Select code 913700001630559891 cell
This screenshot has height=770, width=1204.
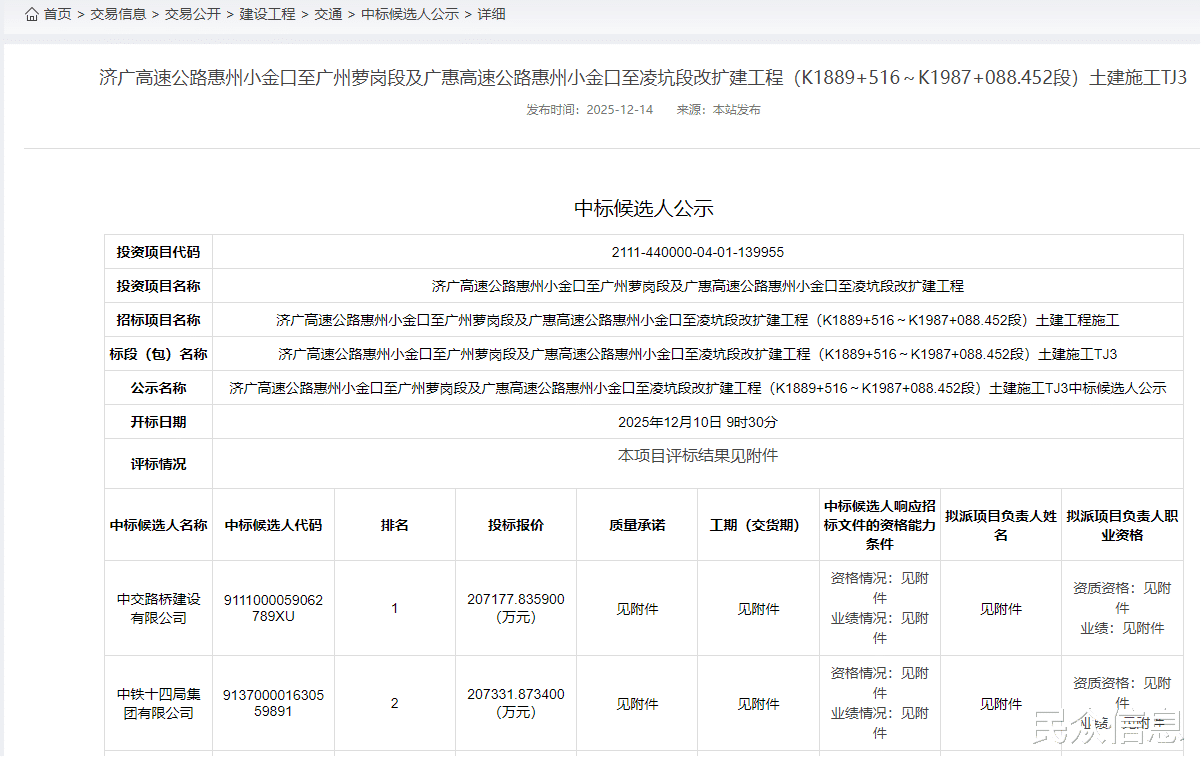(273, 703)
